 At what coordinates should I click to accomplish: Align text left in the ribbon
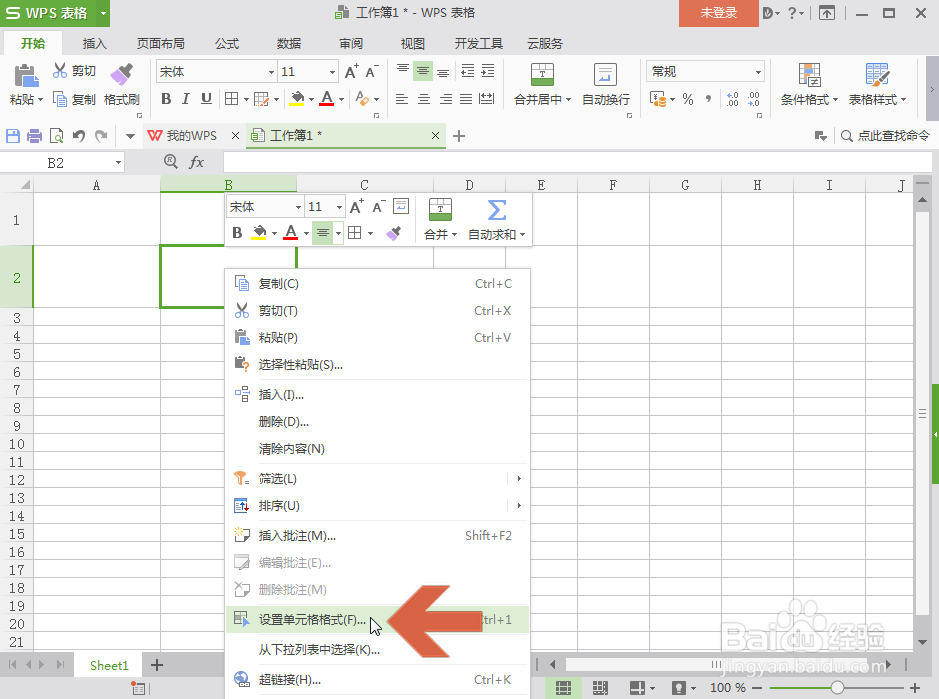pos(402,99)
